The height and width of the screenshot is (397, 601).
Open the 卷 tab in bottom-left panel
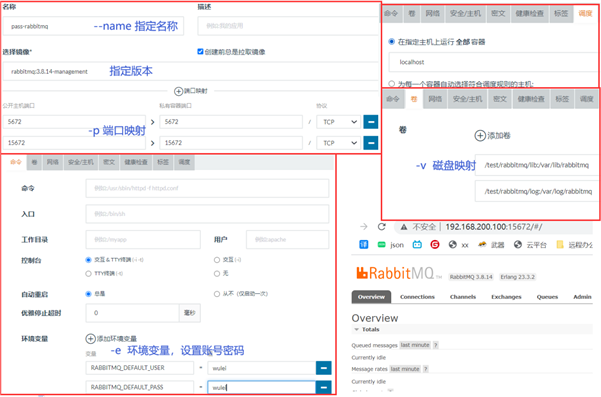click(34, 162)
